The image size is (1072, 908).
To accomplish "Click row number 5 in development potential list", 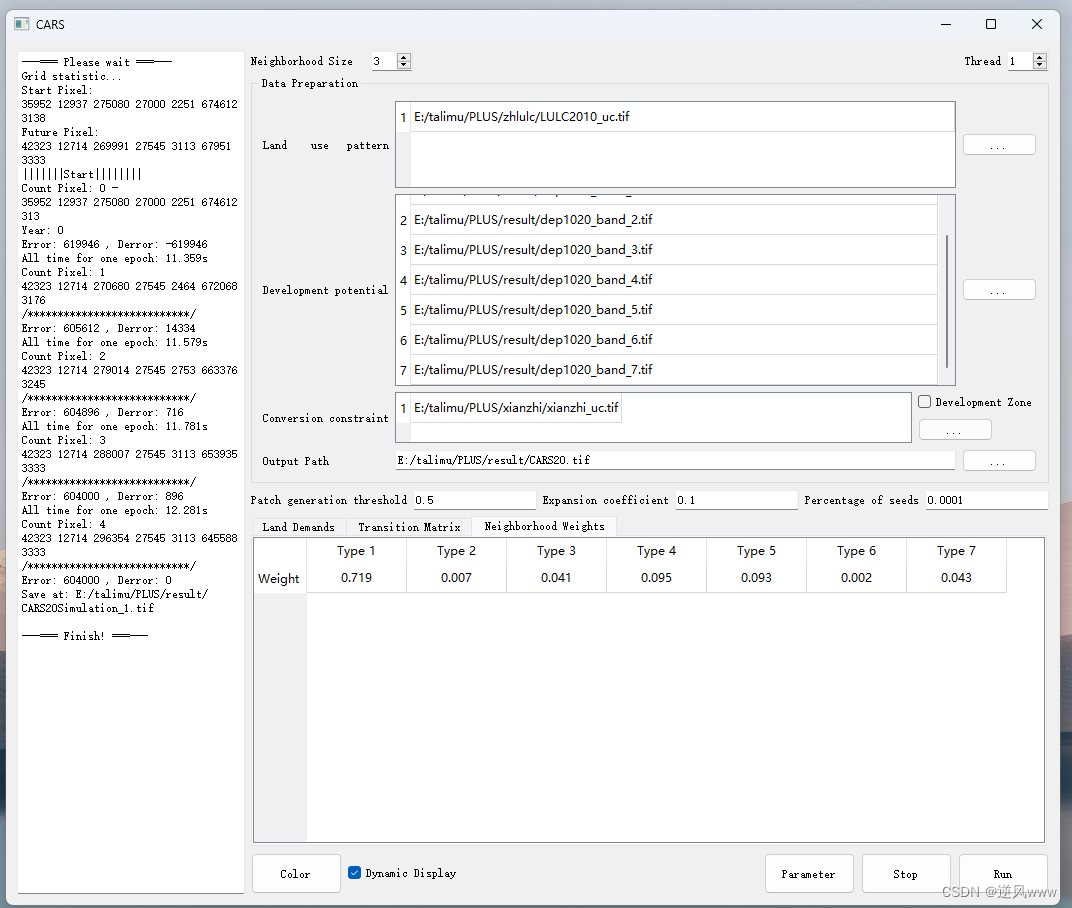I will pyautogui.click(x=403, y=310).
